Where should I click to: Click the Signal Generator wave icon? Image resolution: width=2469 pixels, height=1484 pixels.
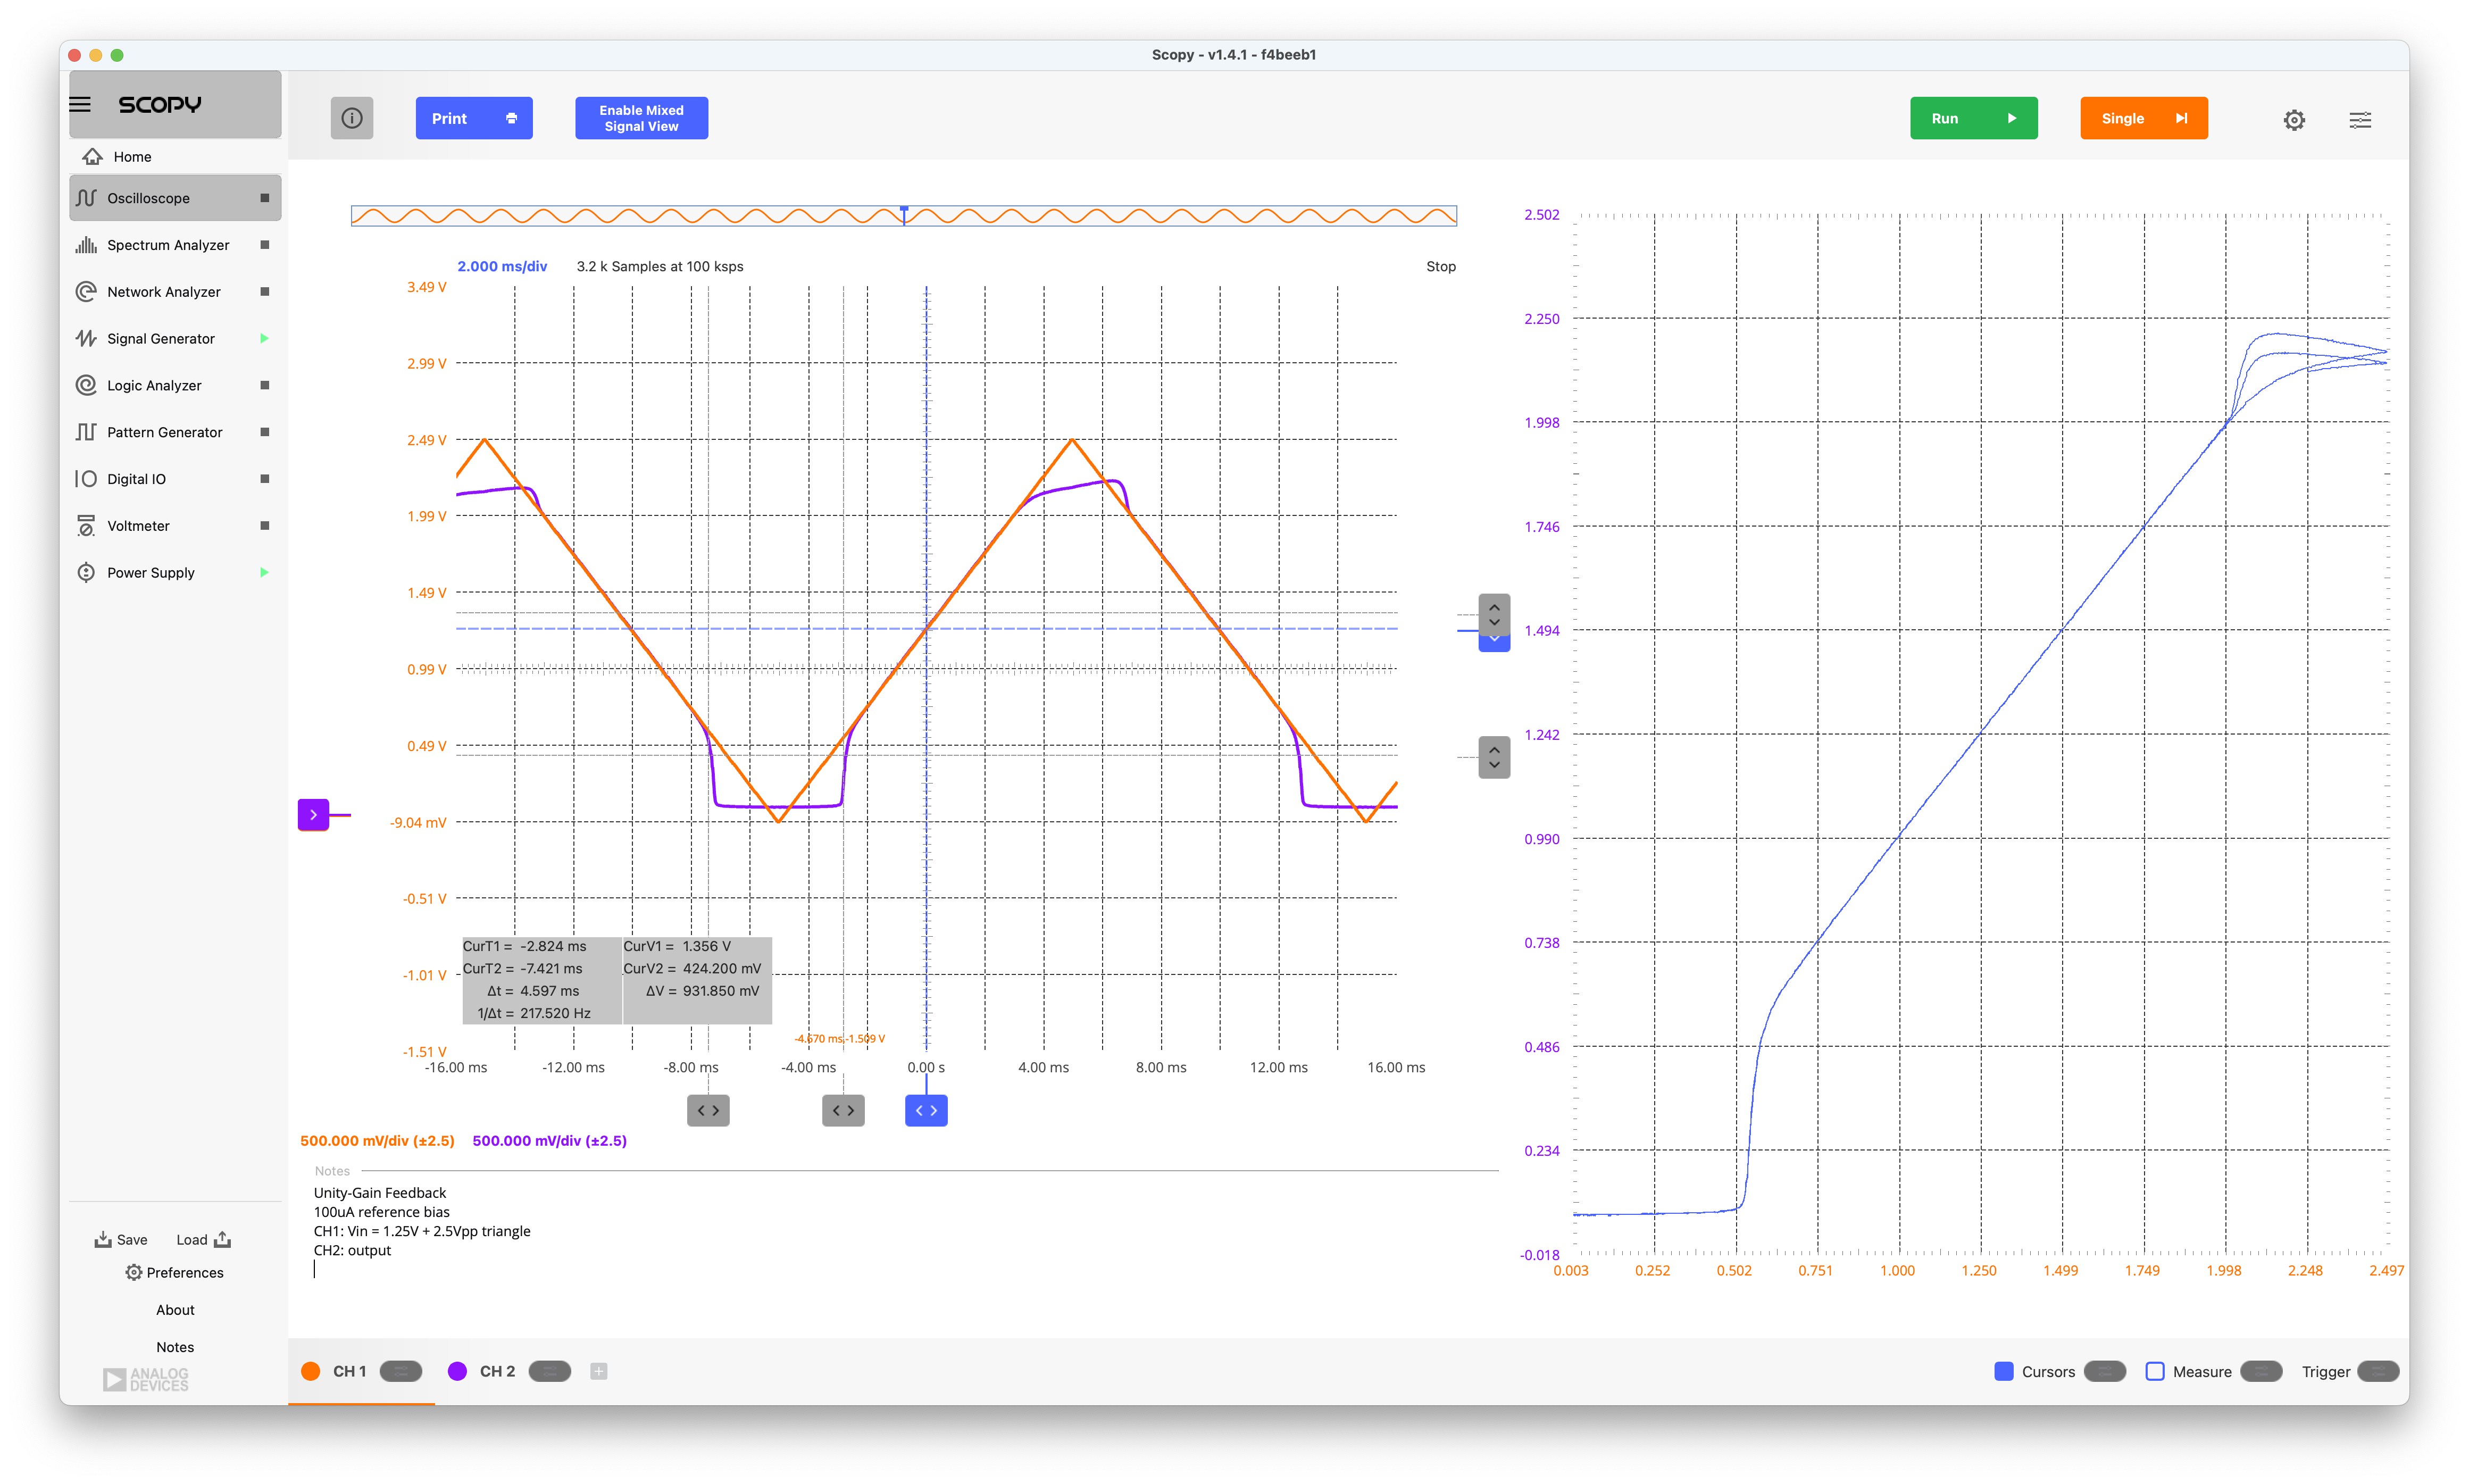[x=87, y=339]
